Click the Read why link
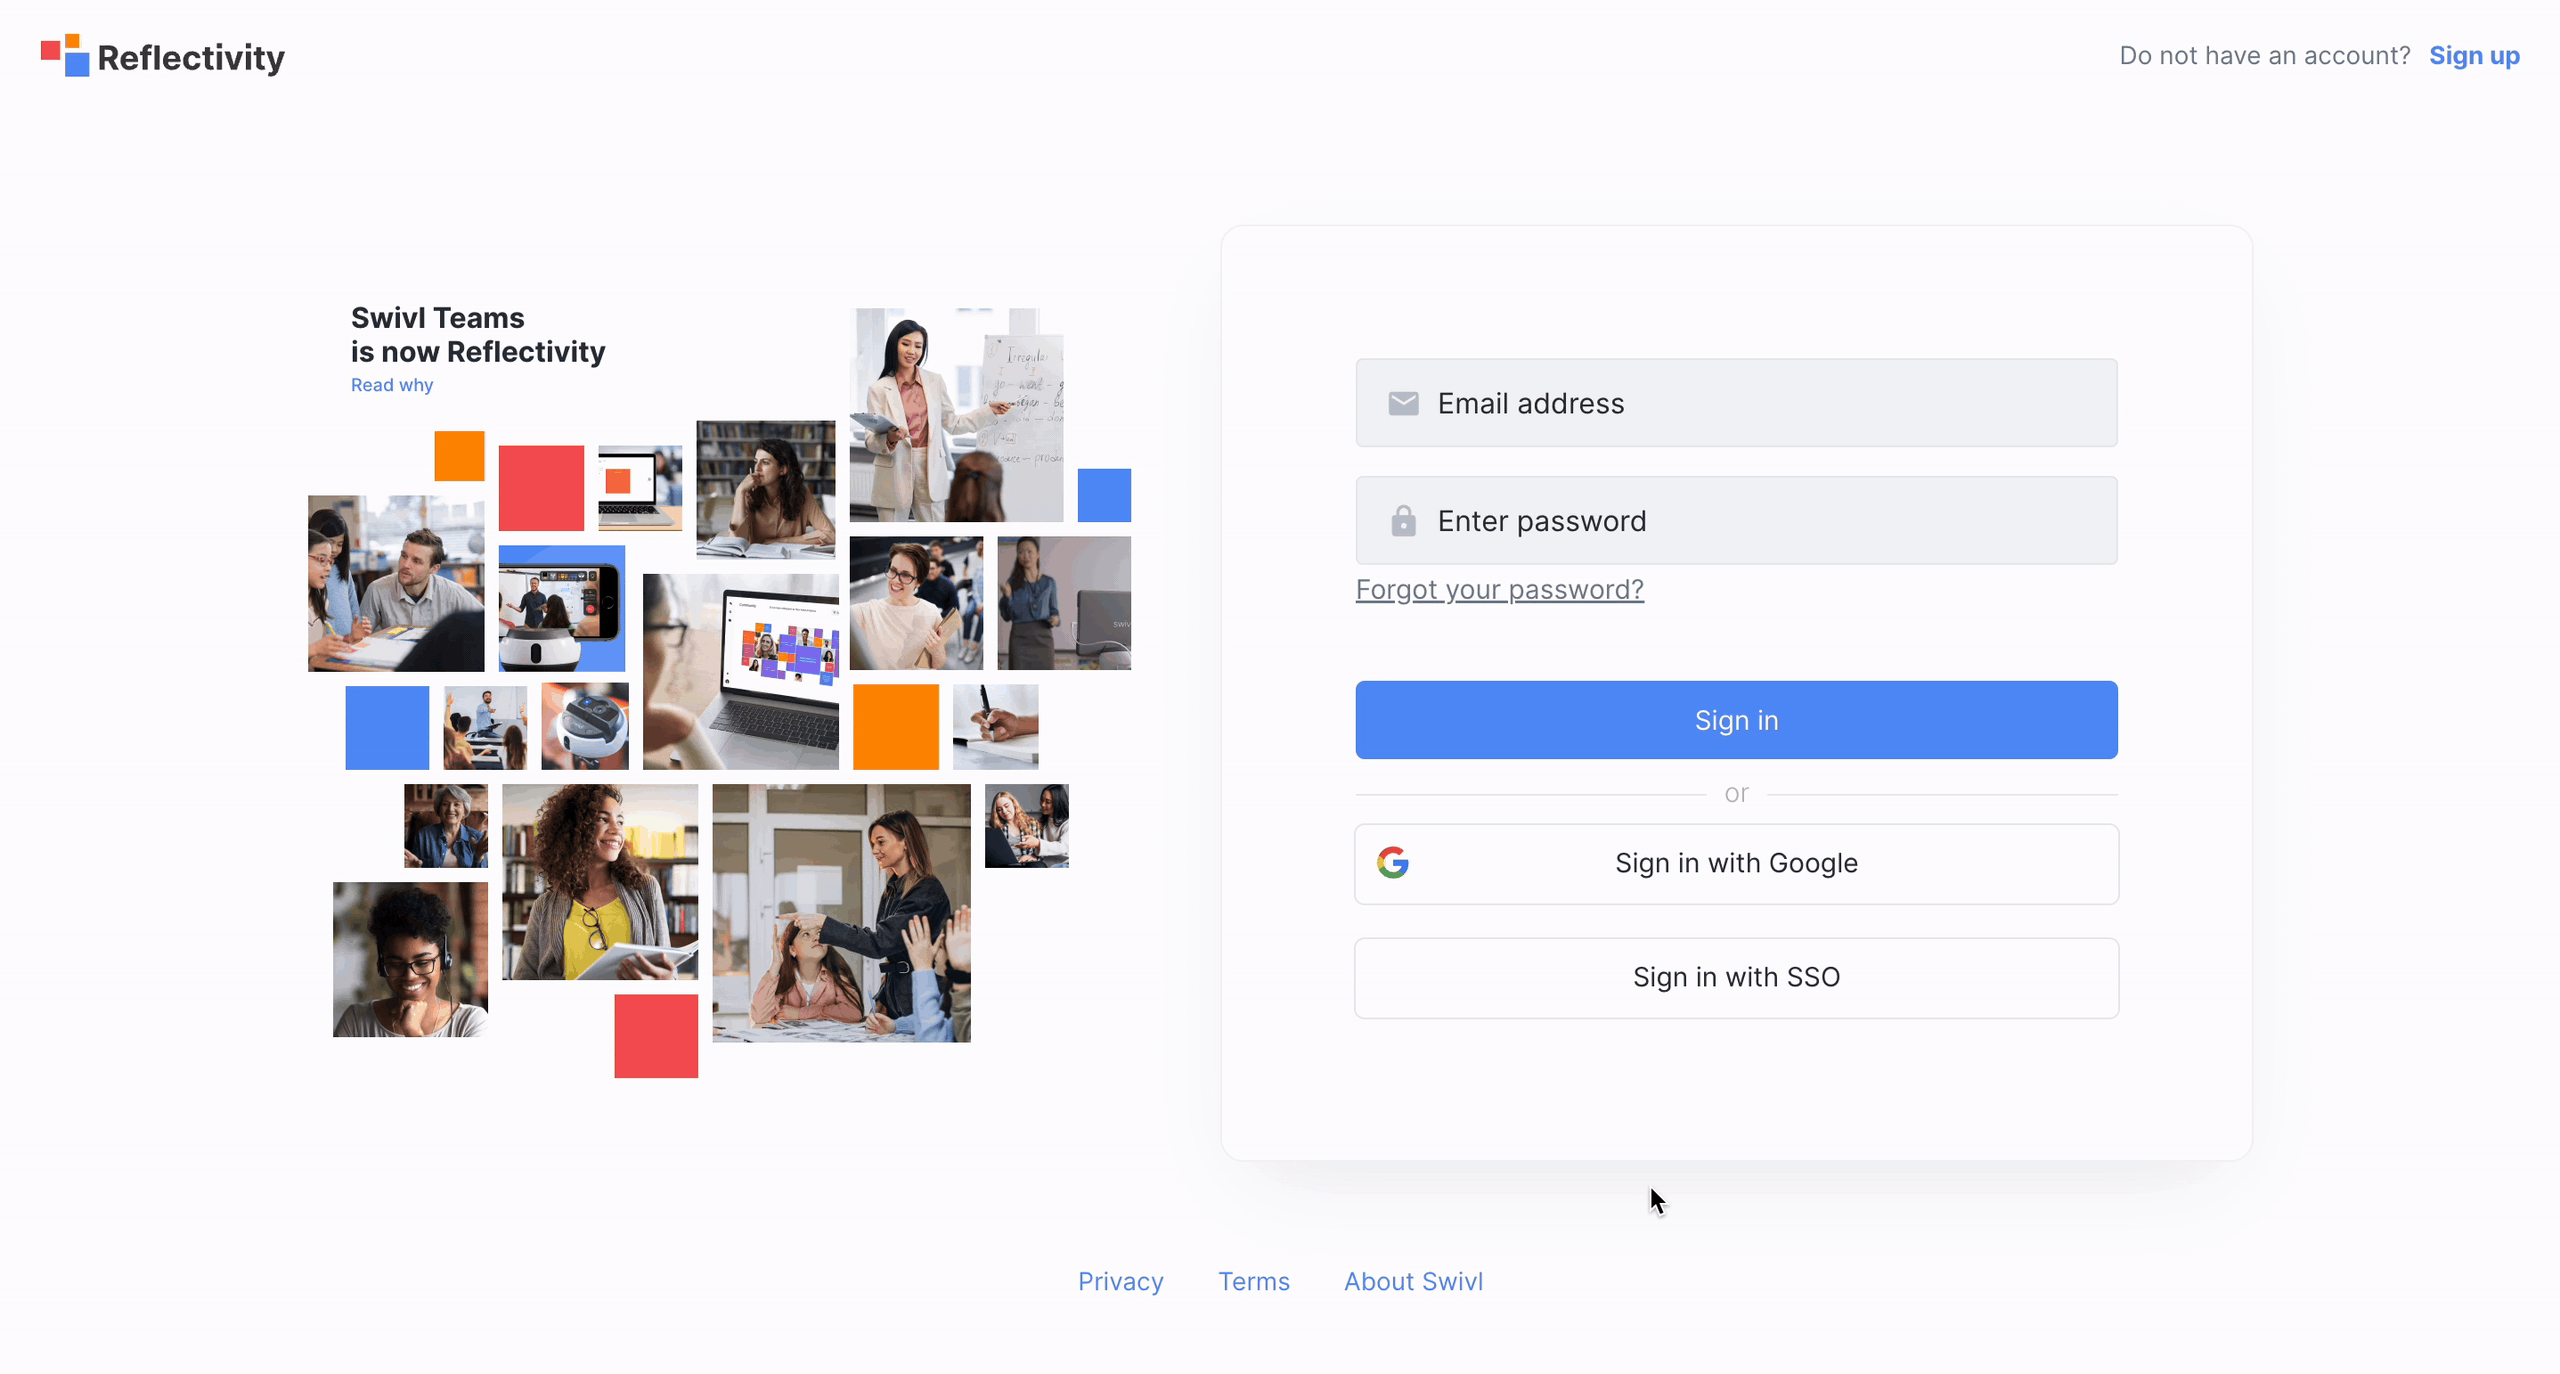 [393, 386]
